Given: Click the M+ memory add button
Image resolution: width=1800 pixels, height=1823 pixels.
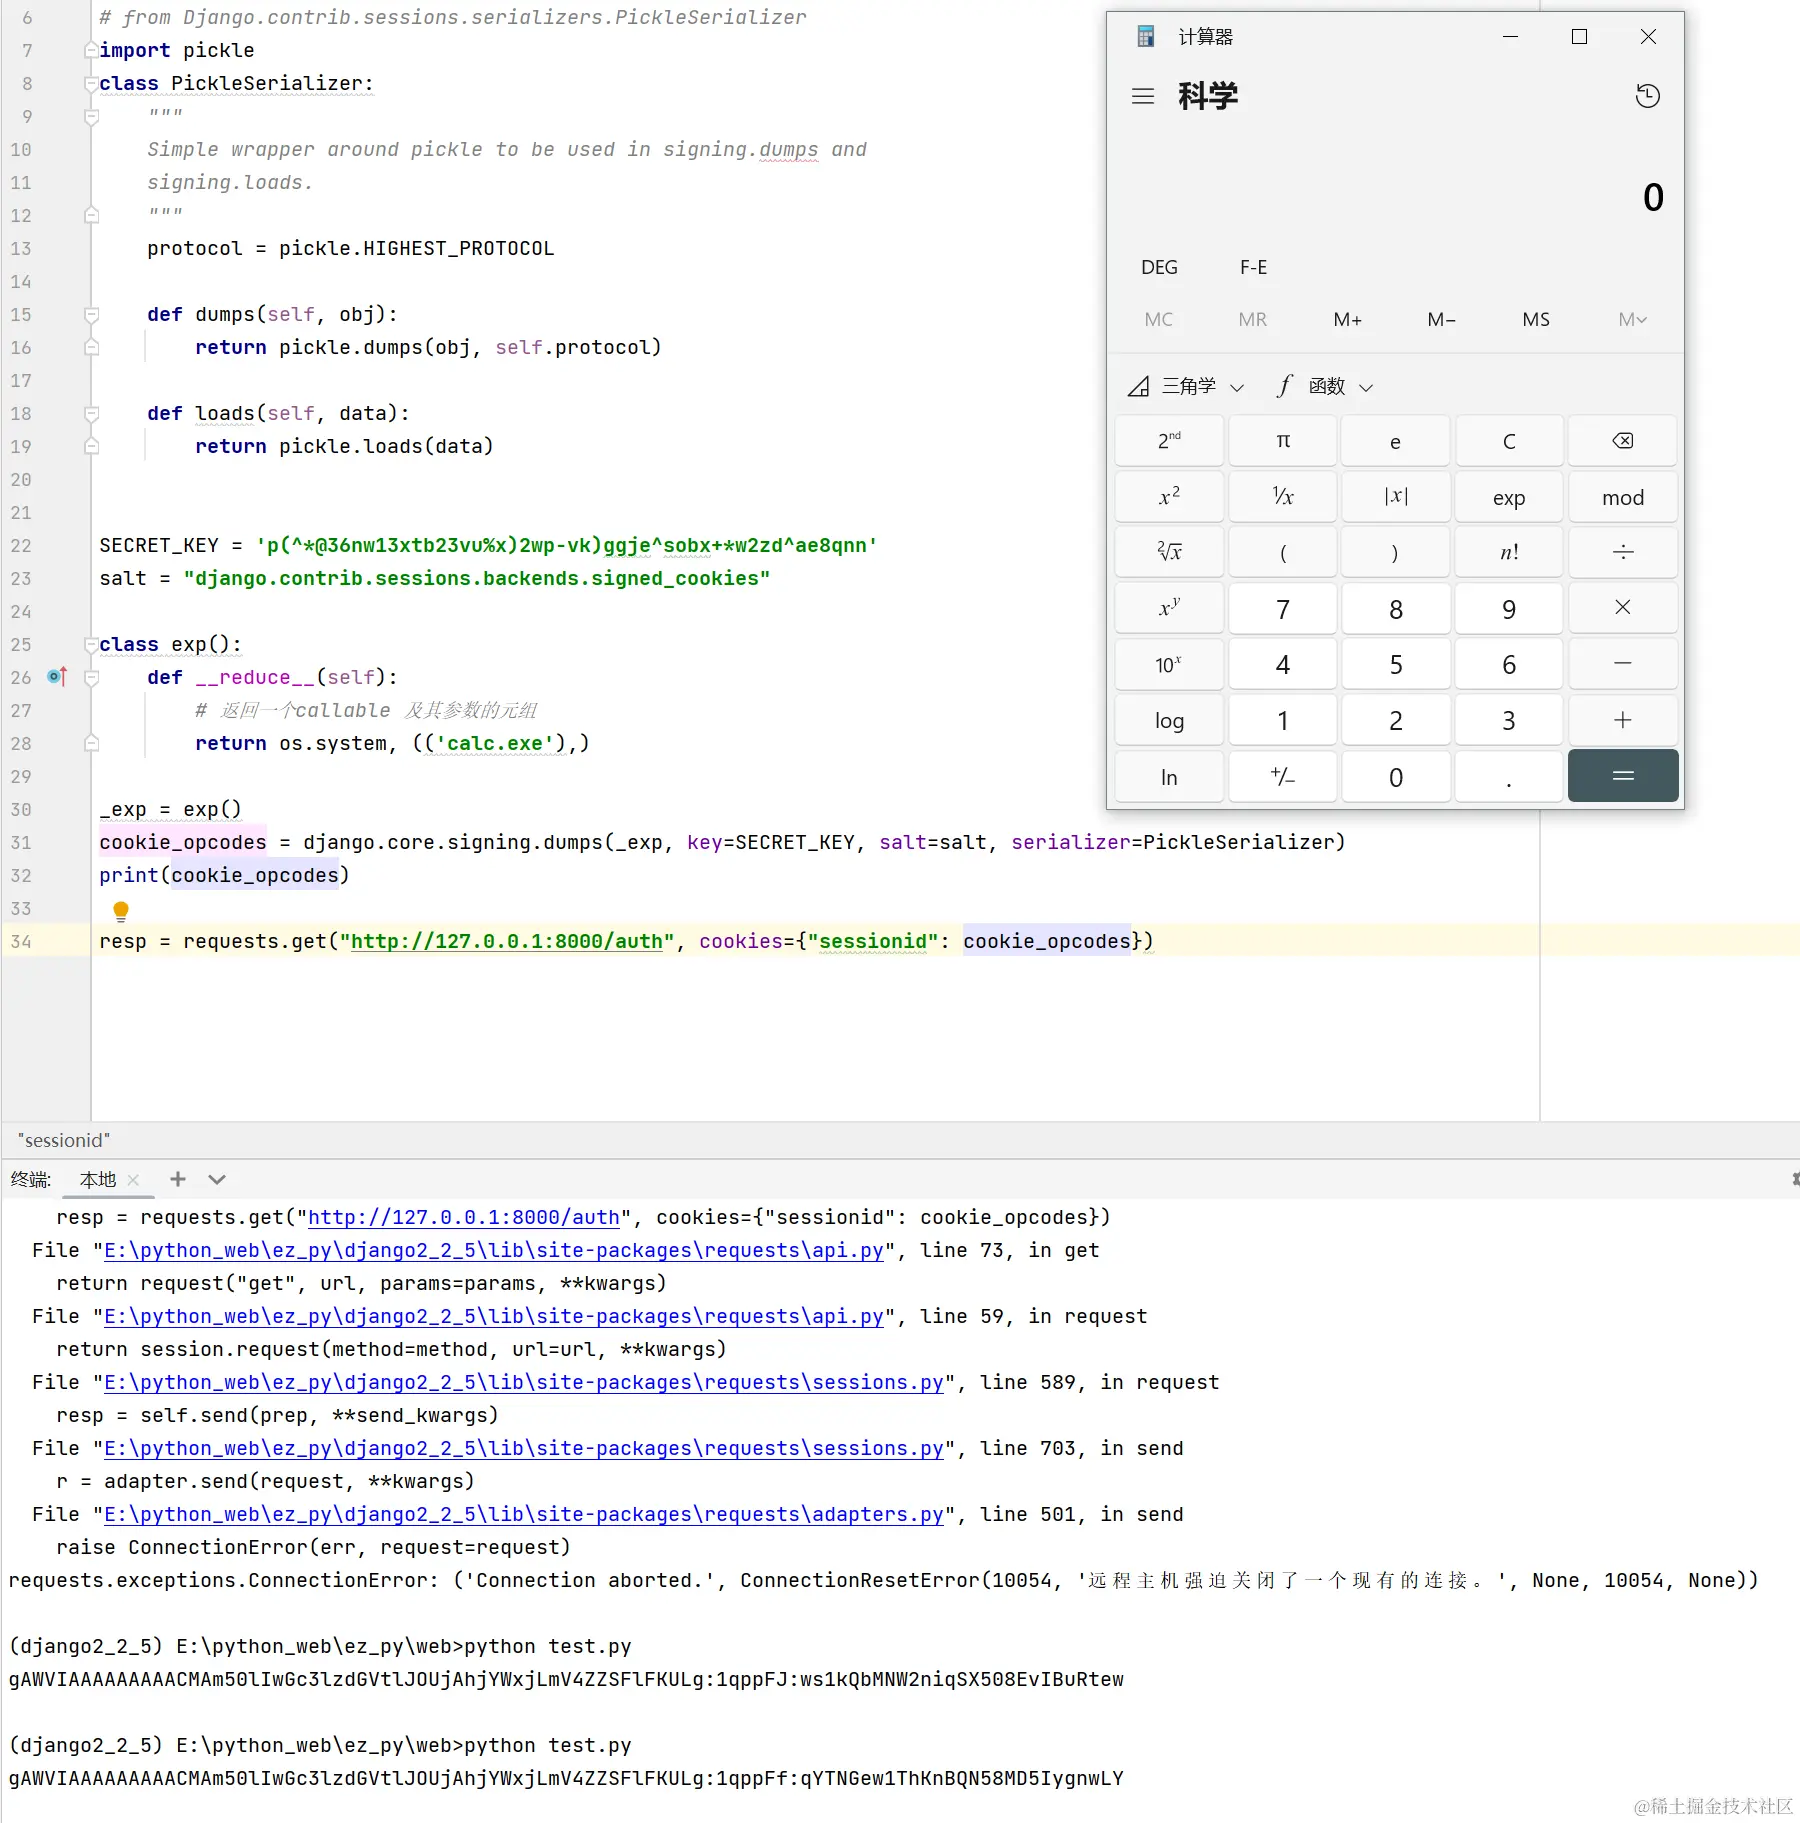Looking at the screenshot, I should click(x=1347, y=320).
